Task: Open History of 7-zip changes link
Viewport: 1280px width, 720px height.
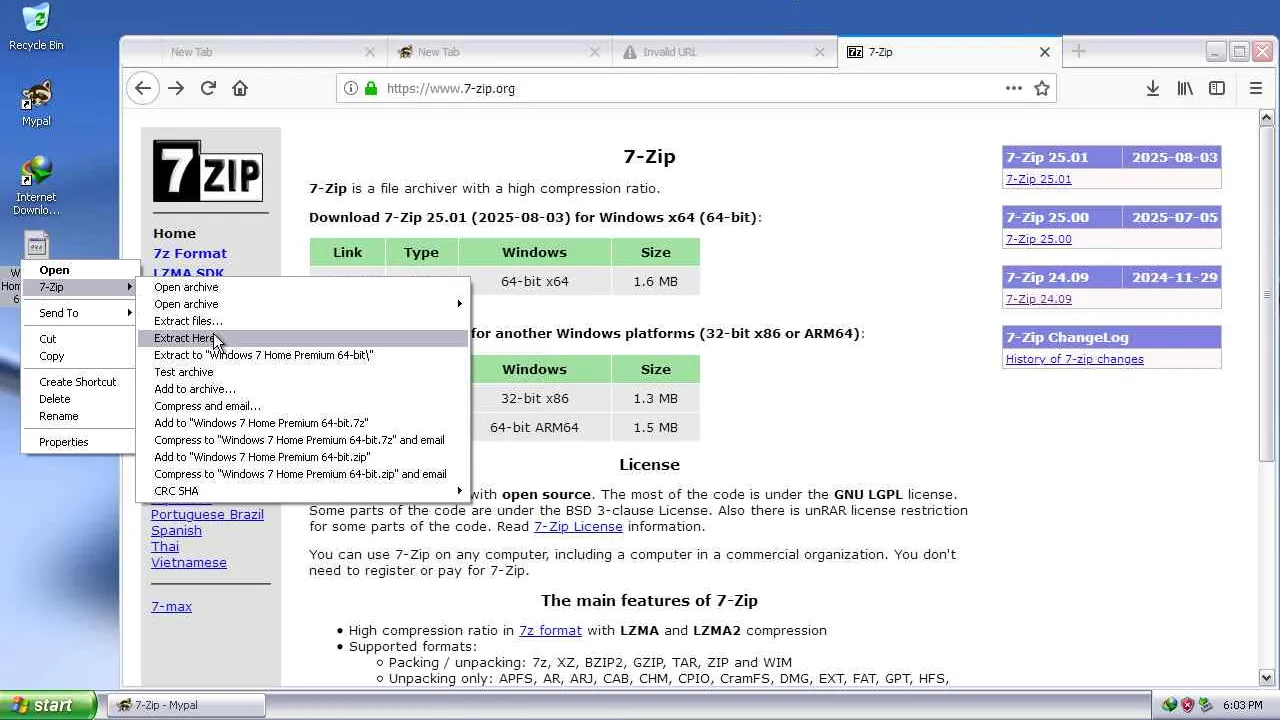Action: tap(1074, 359)
